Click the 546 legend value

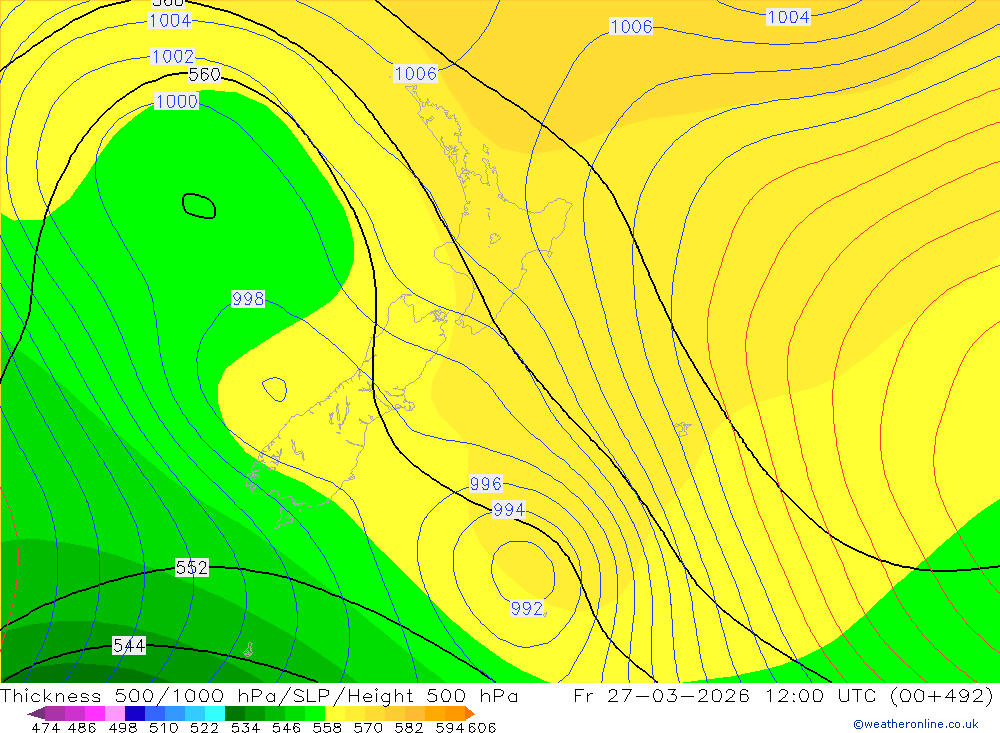pos(286,727)
